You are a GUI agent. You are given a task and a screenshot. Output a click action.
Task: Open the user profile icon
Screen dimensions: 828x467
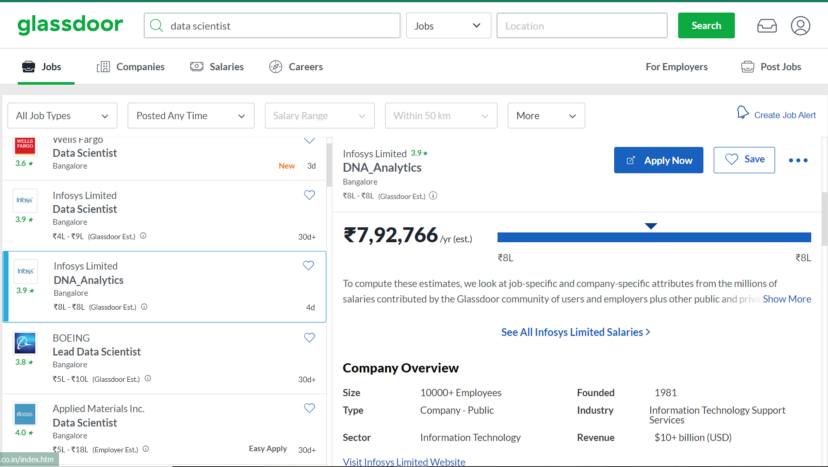click(x=801, y=25)
